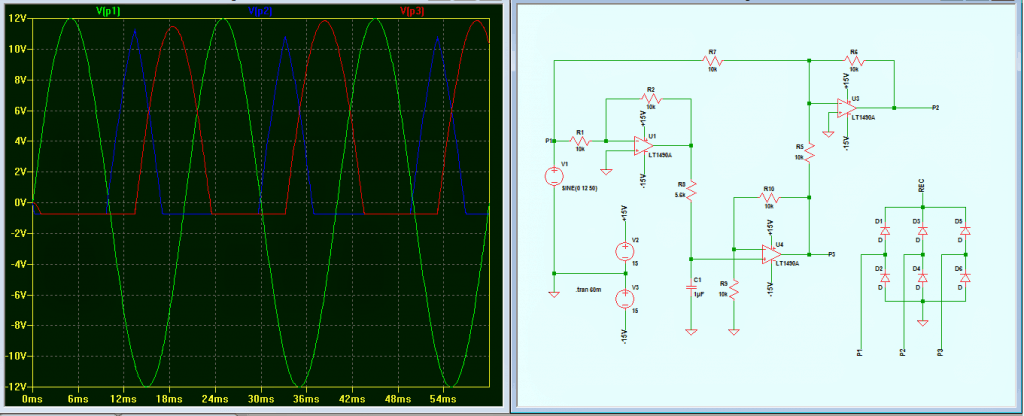This screenshot has width=1024, height=416.
Task: Click the 30ms label on the time axis
Action: pos(260,399)
